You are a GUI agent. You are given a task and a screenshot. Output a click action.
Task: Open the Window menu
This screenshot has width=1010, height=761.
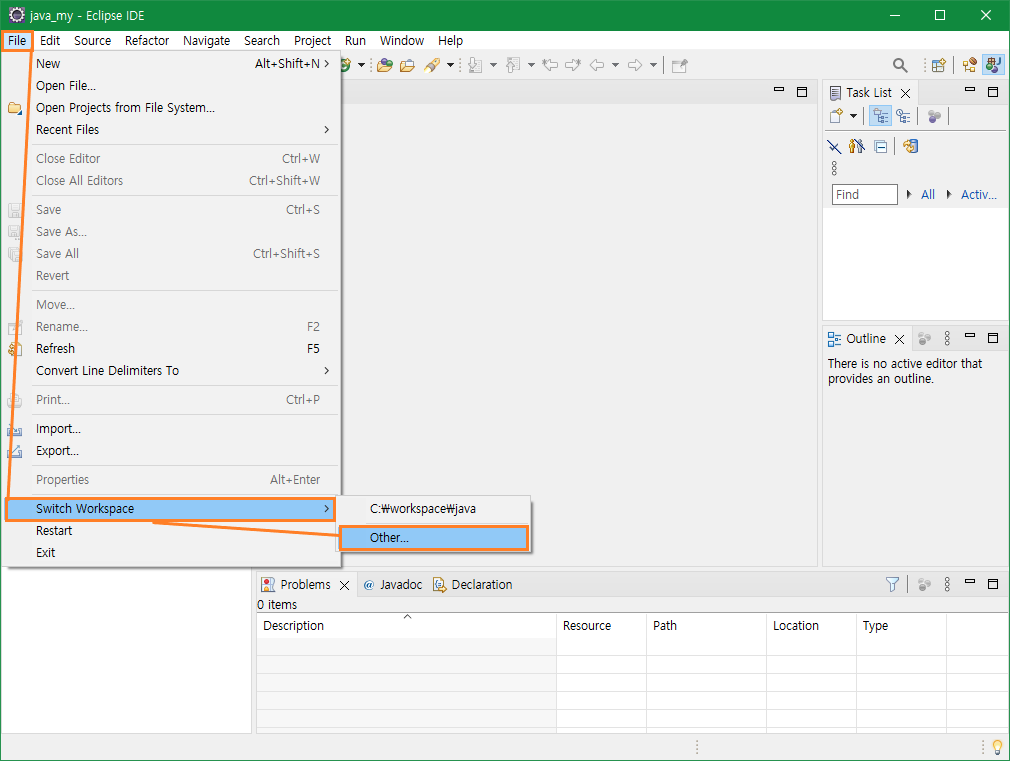(x=402, y=41)
